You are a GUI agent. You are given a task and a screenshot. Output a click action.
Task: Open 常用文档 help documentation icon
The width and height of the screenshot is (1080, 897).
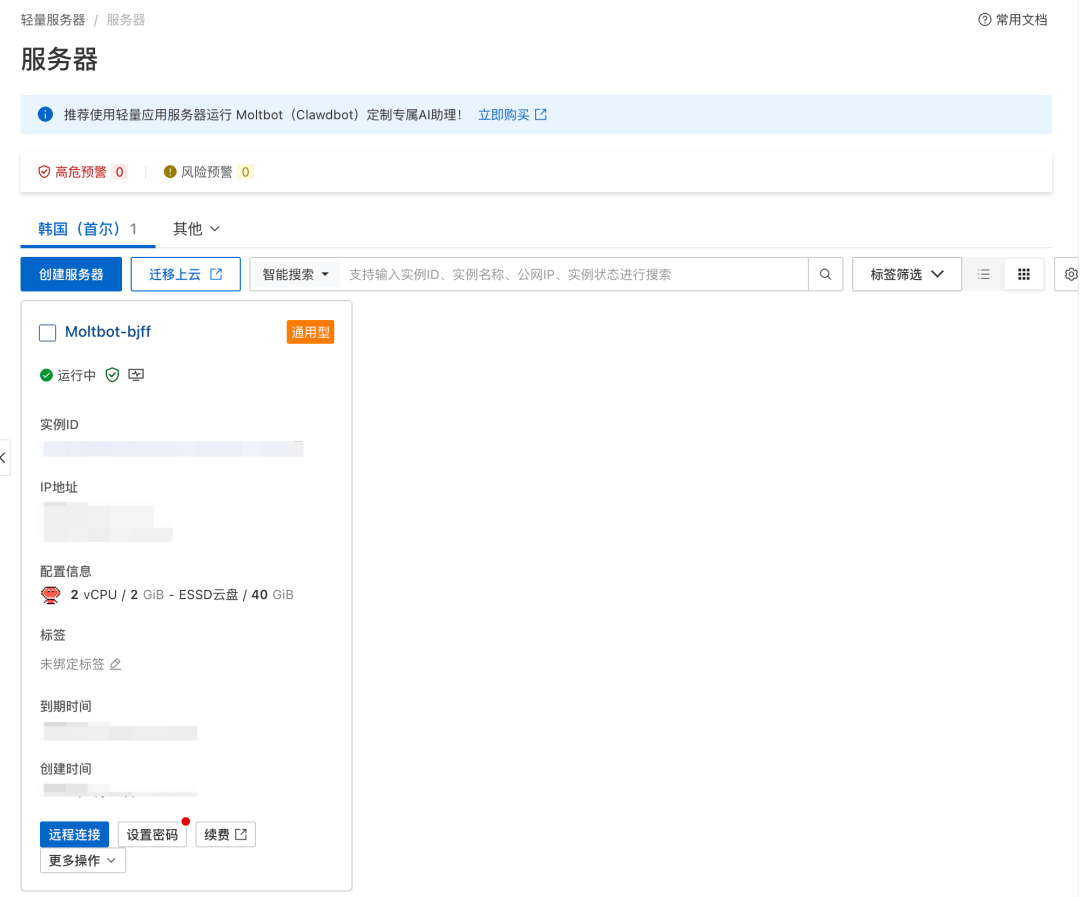pyautogui.click(x=986, y=19)
